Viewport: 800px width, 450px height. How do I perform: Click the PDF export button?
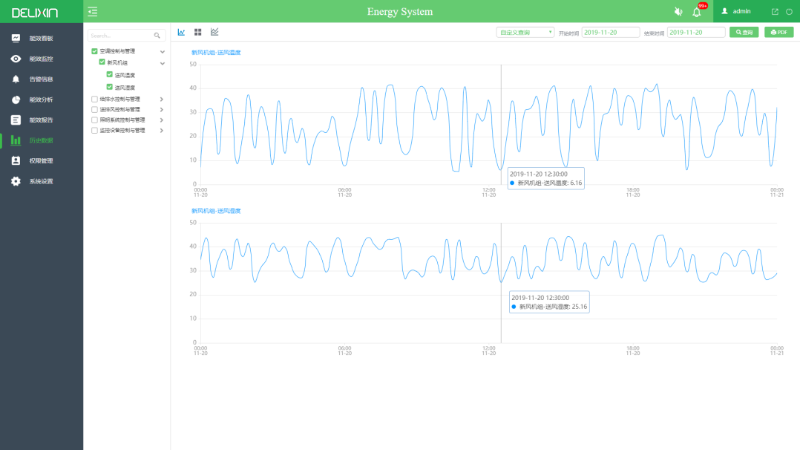coord(778,32)
